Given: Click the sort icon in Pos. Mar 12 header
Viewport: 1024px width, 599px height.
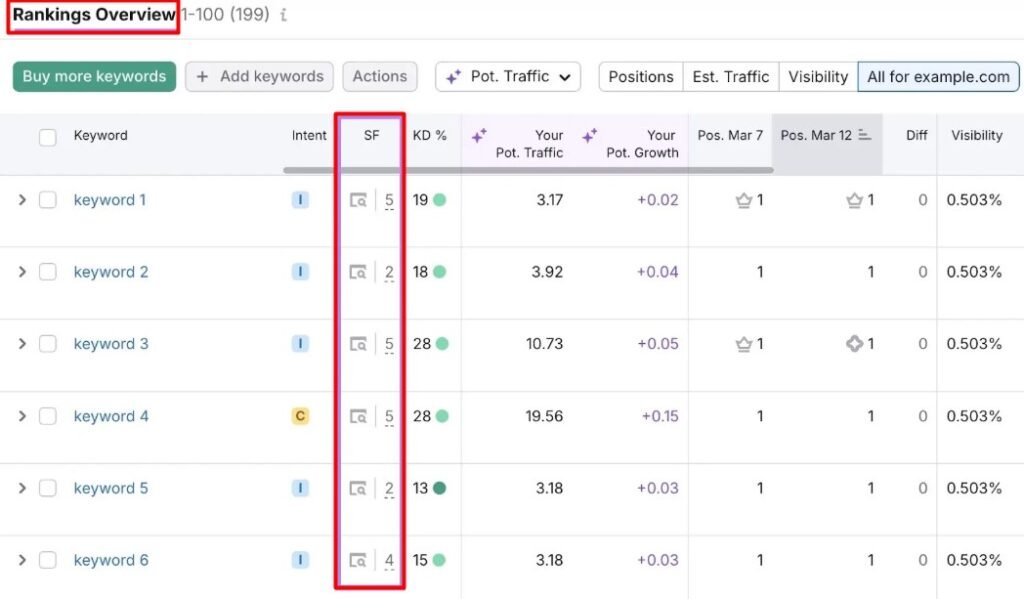Looking at the screenshot, I should coord(865,135).
